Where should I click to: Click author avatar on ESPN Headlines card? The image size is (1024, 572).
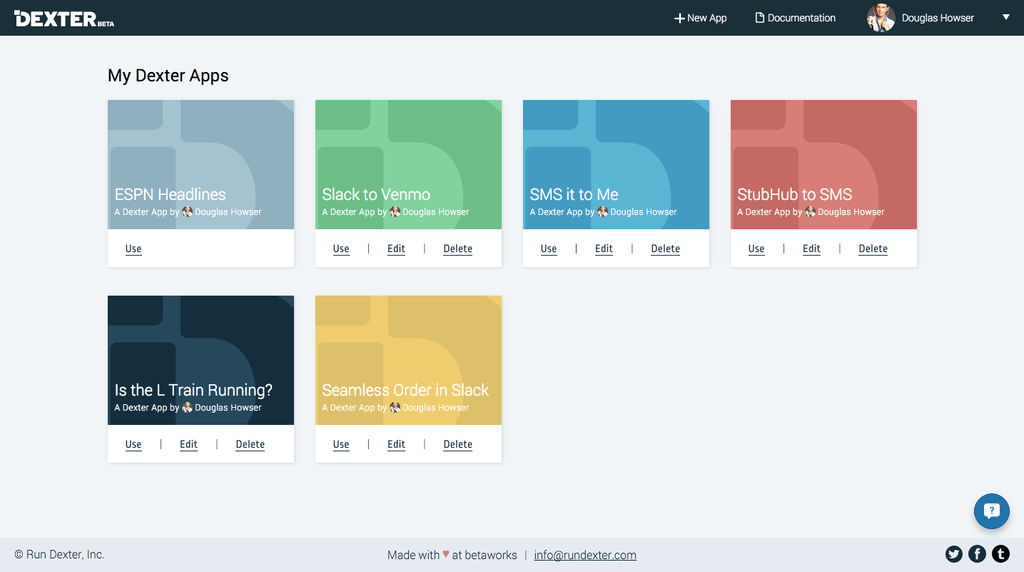coord(187,212)
